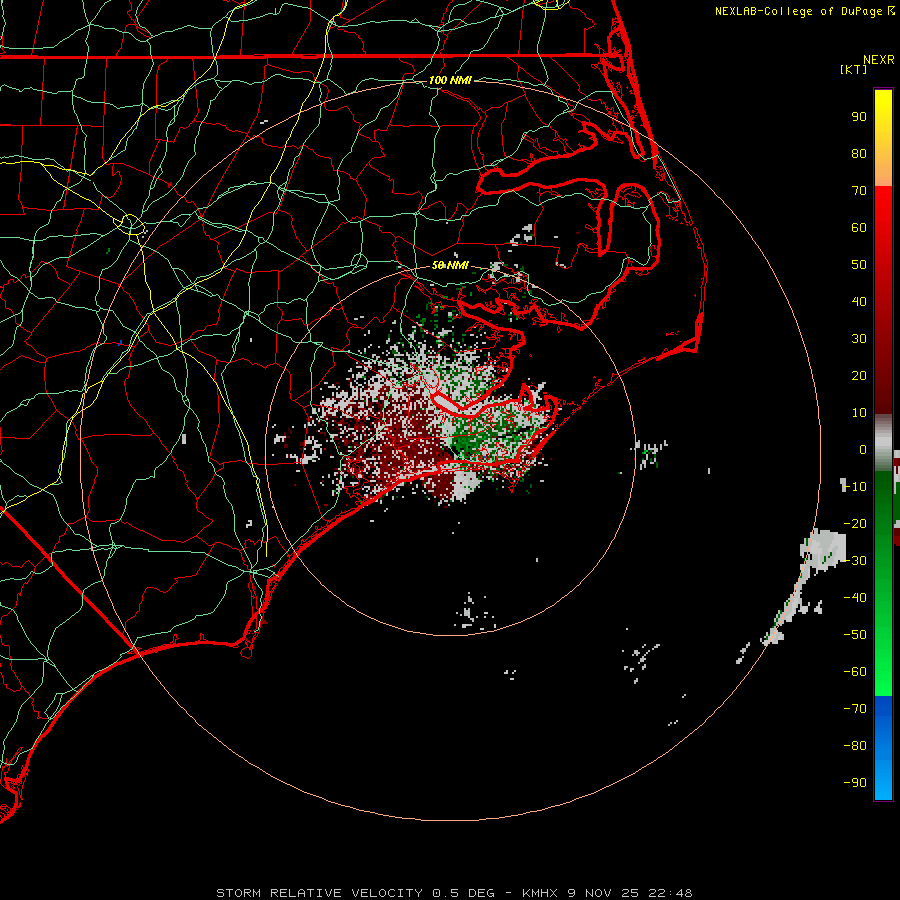
Task: Click the NEXR label above color scale
Action: pos(879,60)
